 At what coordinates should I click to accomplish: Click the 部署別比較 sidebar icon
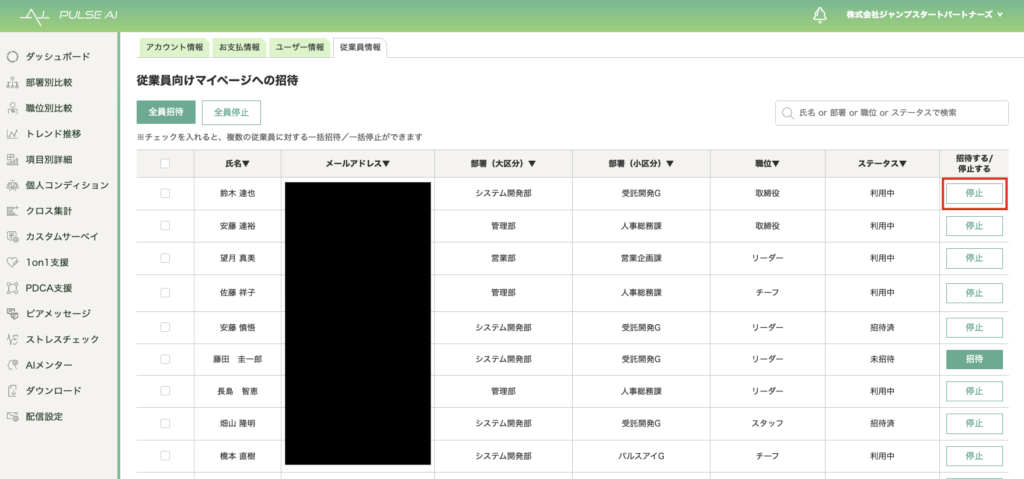click(x=12, y=82)
